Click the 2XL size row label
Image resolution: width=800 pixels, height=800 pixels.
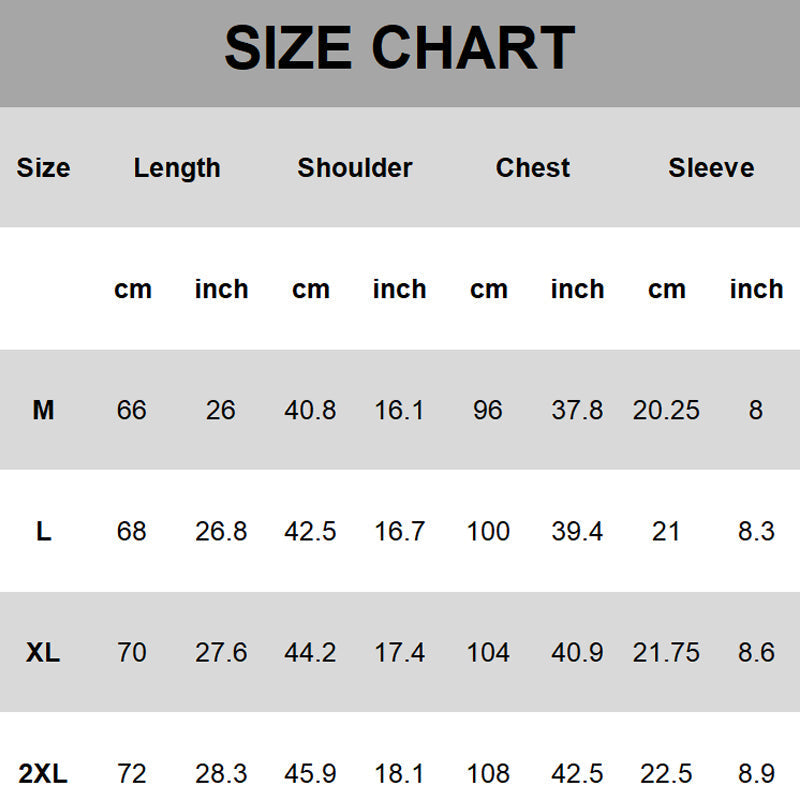click(x=43, y=774)
